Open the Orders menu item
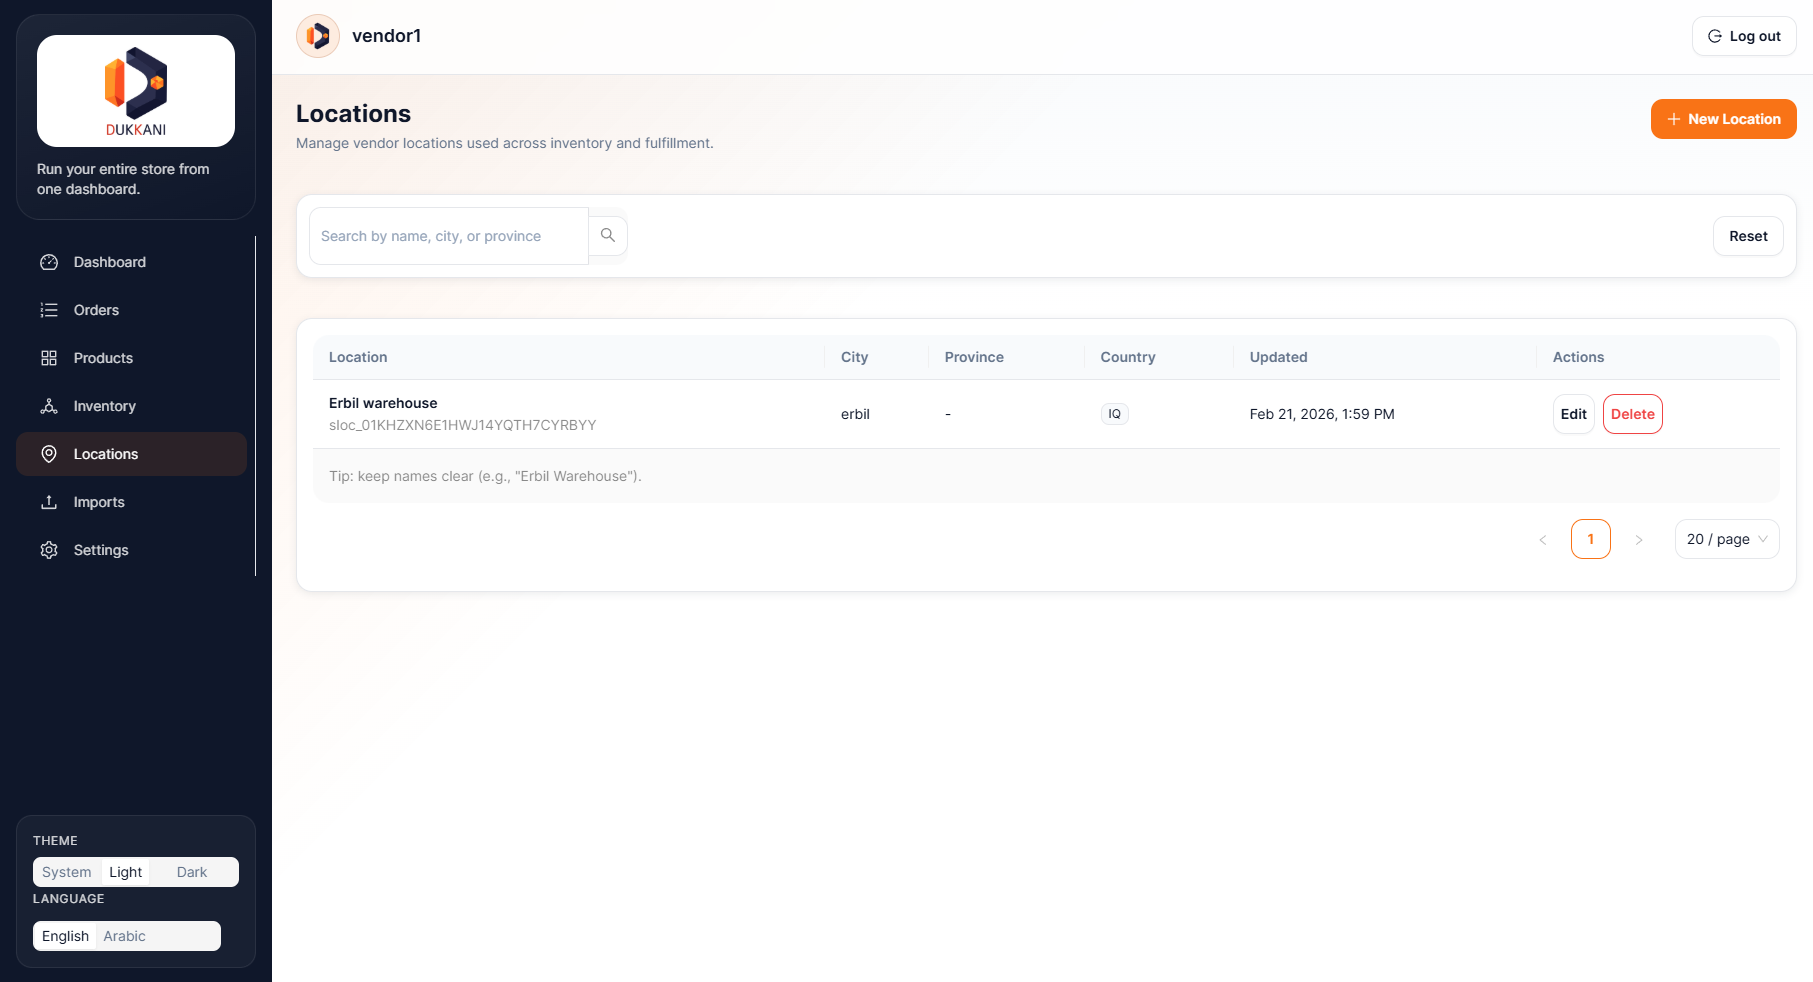 [x=96, y=310]
